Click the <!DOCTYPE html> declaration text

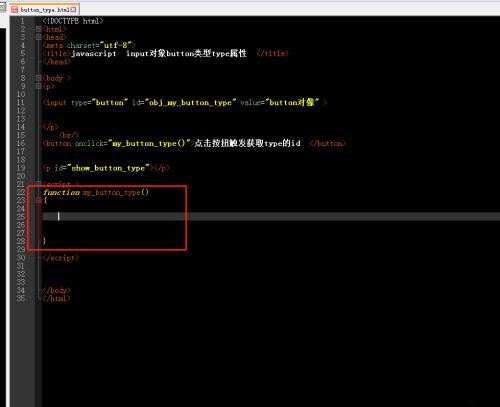73,21
